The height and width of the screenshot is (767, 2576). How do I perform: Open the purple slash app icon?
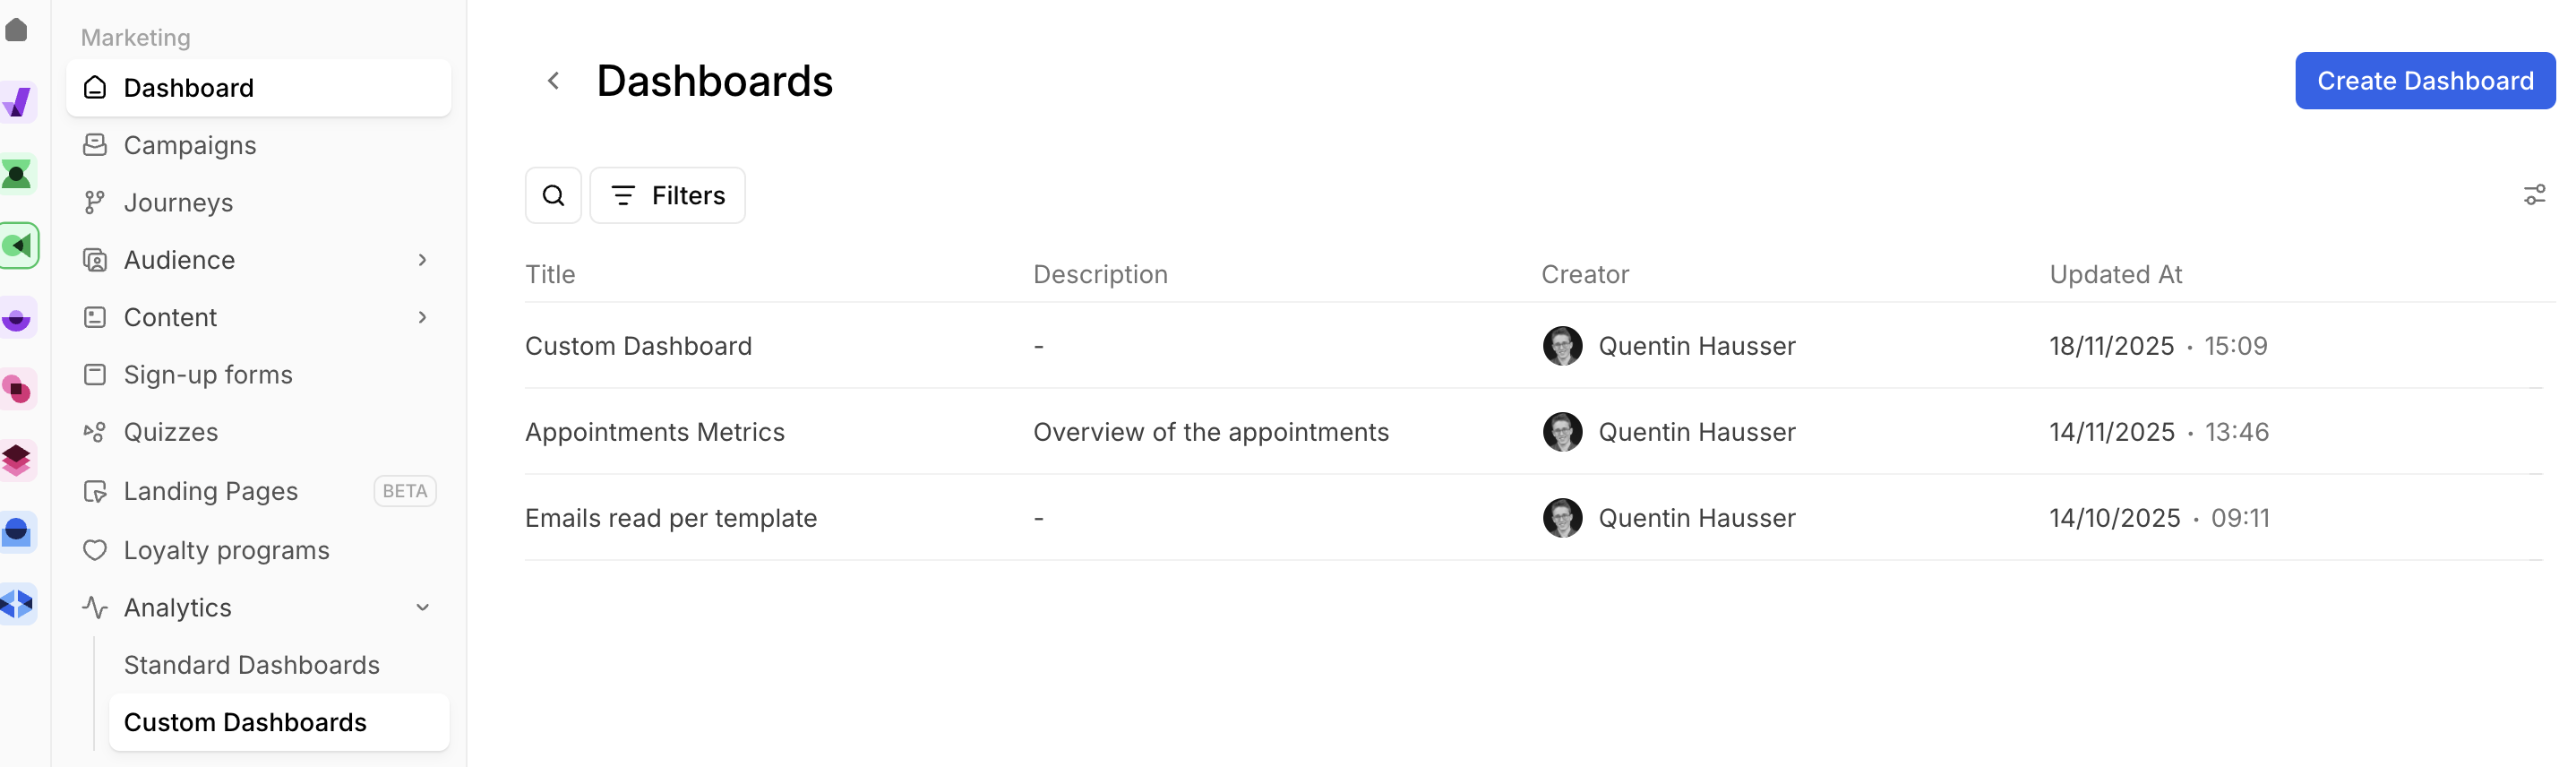pyautogui.click(x=17, y=102)
